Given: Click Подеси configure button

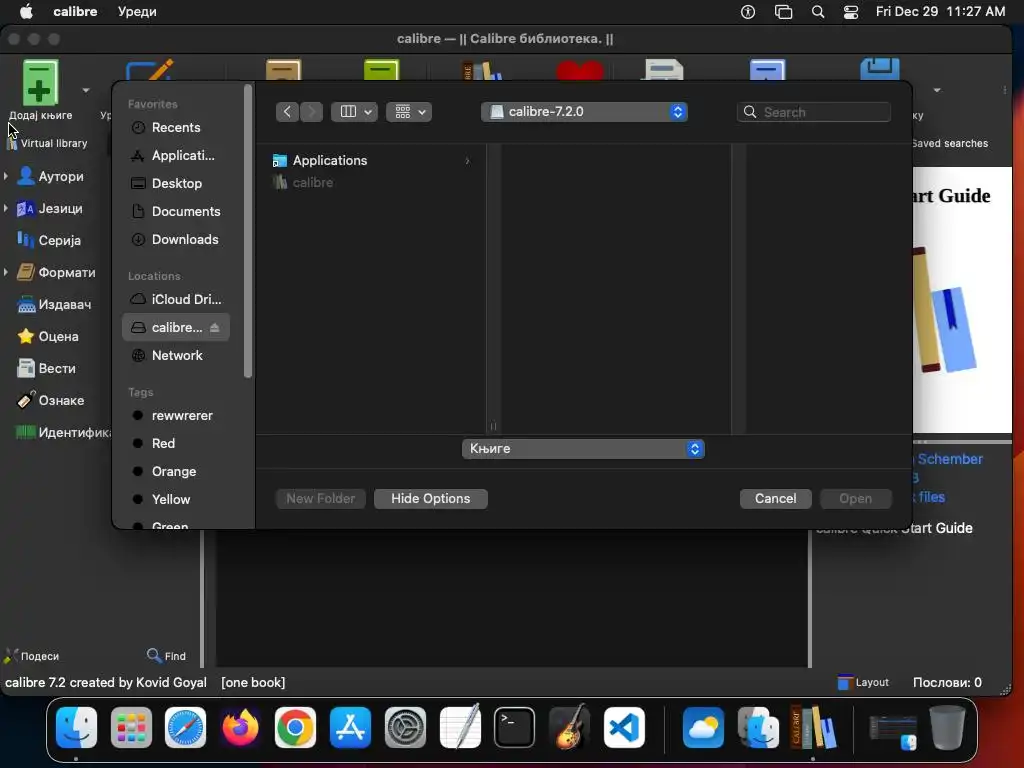Looking at the screenshot, I should click(31, 656).
